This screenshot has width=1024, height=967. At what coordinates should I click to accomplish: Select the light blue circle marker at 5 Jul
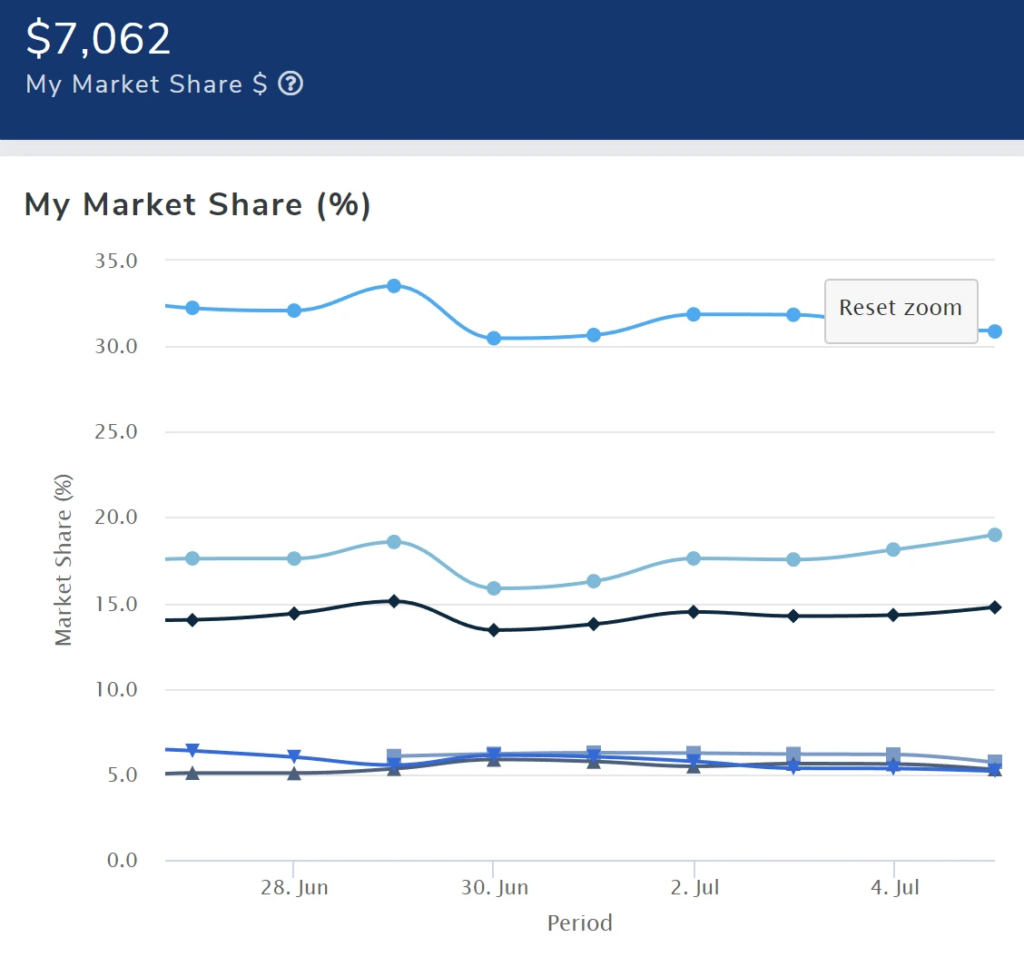pyautogui.click(x=995, y=535)
